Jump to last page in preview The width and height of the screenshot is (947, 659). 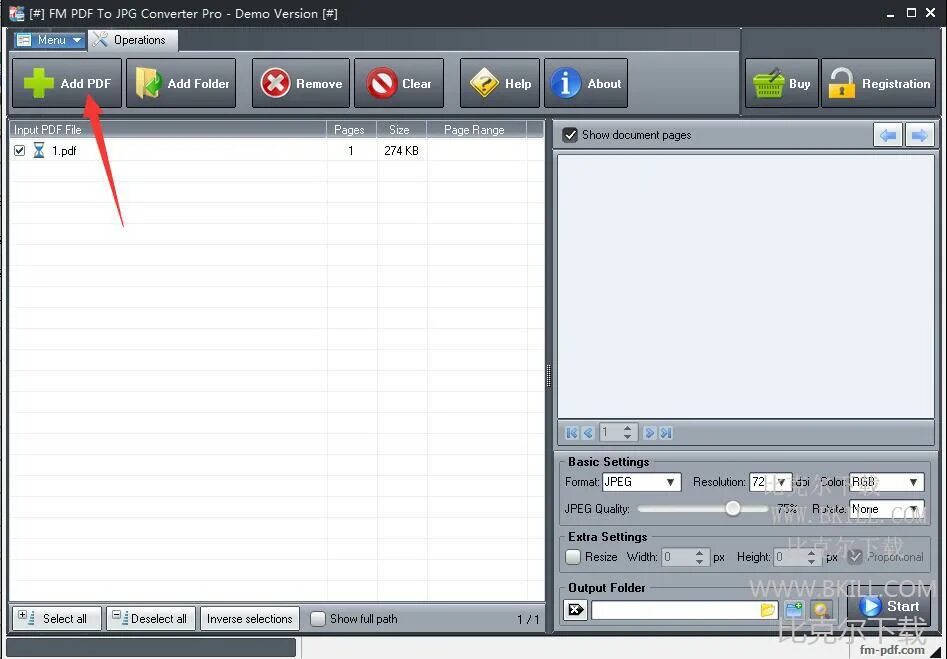click(x=666, y=432)
